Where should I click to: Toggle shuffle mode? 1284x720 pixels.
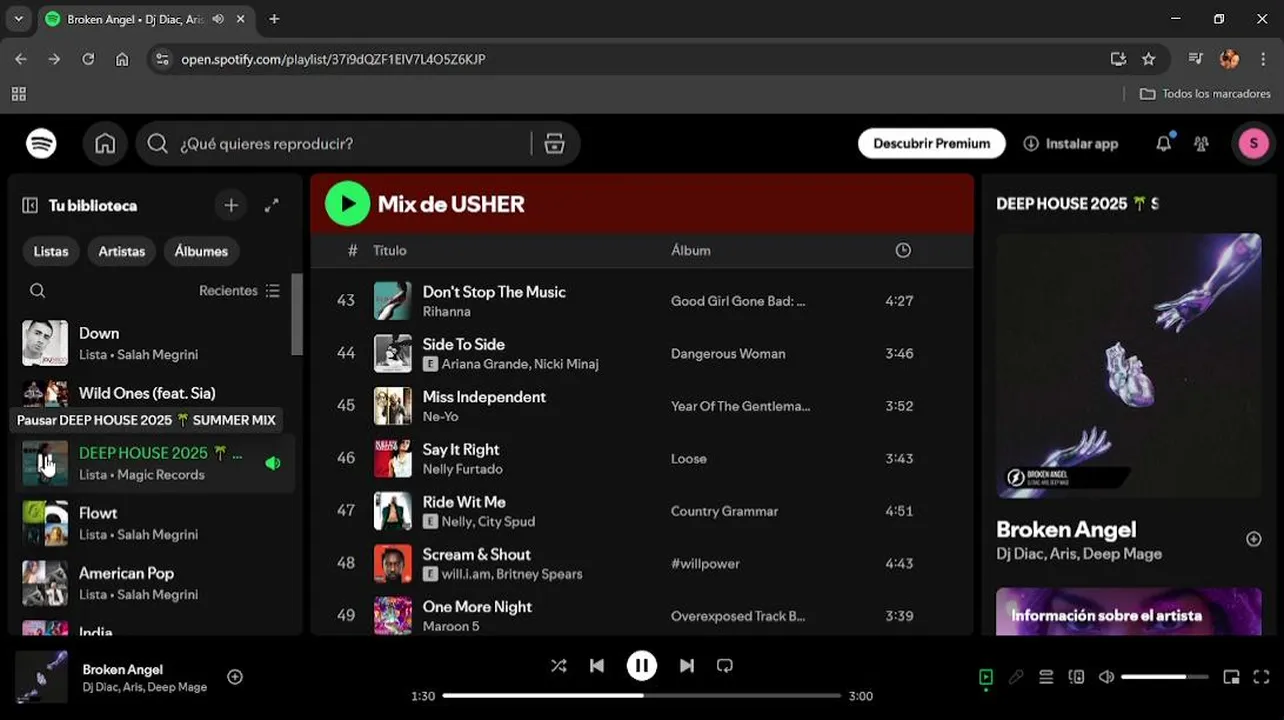tap(558, 666)
